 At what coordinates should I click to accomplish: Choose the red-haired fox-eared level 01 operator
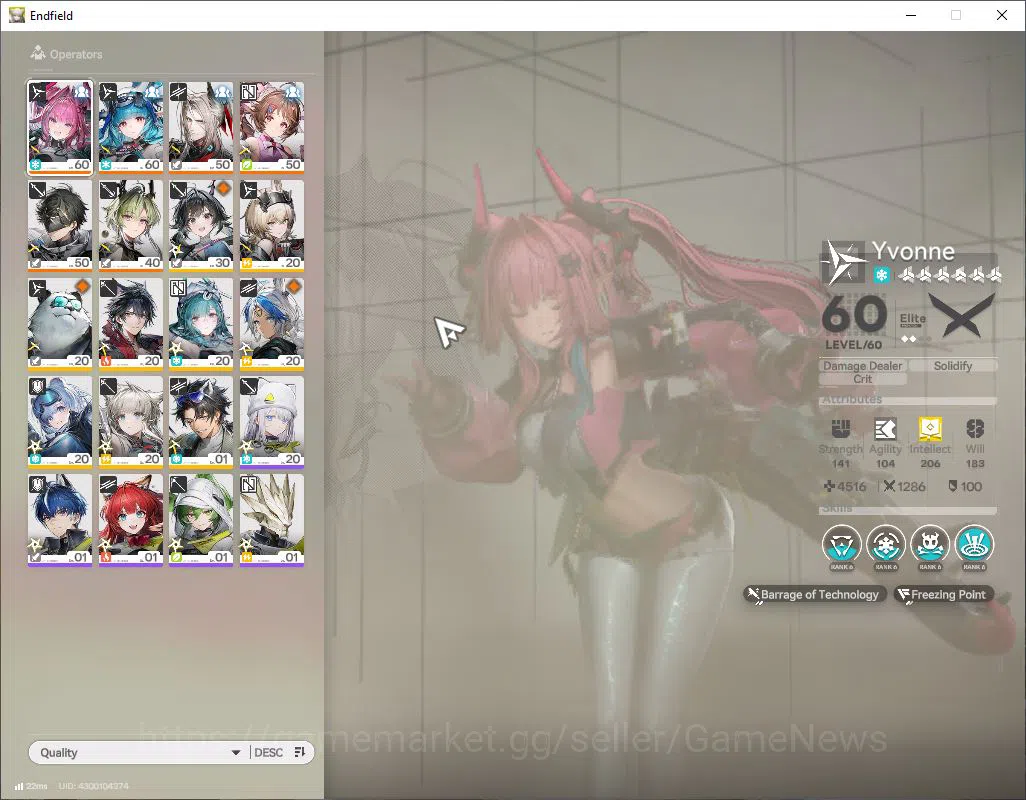point(131,520)
